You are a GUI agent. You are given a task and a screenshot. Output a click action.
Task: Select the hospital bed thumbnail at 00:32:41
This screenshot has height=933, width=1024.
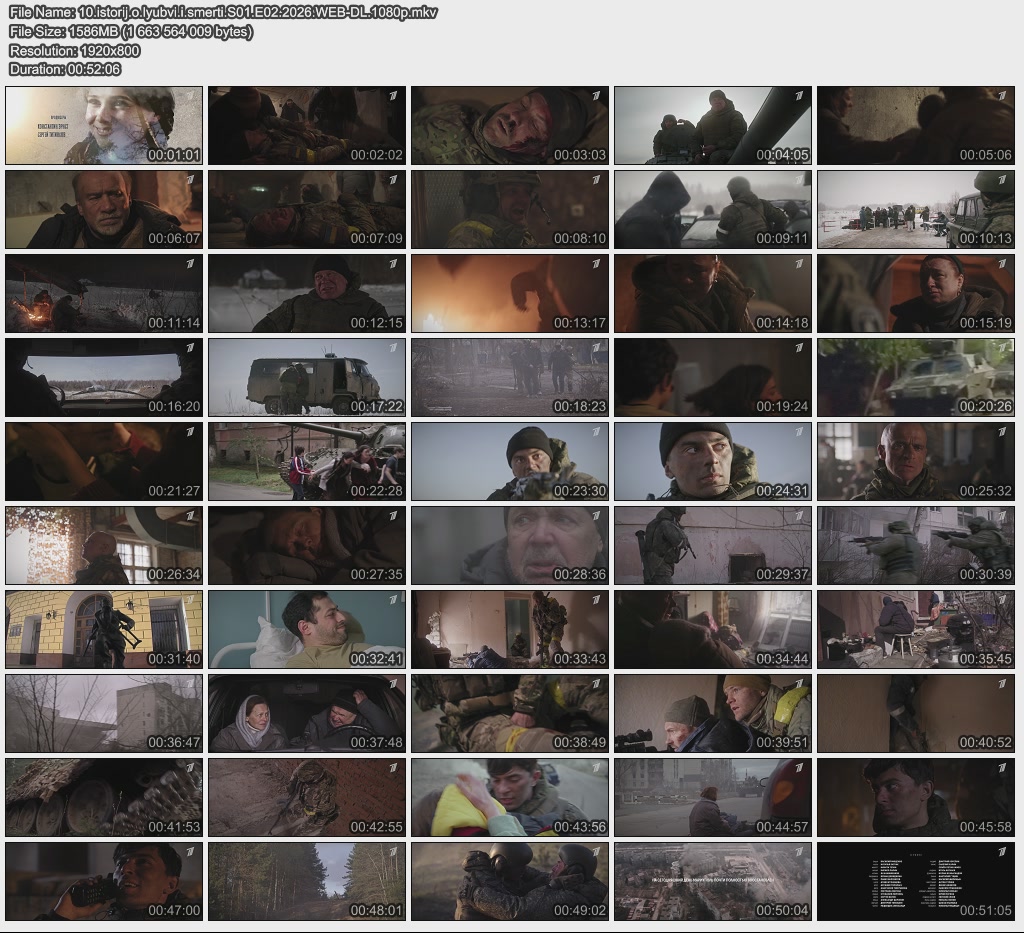click(307, 629)
